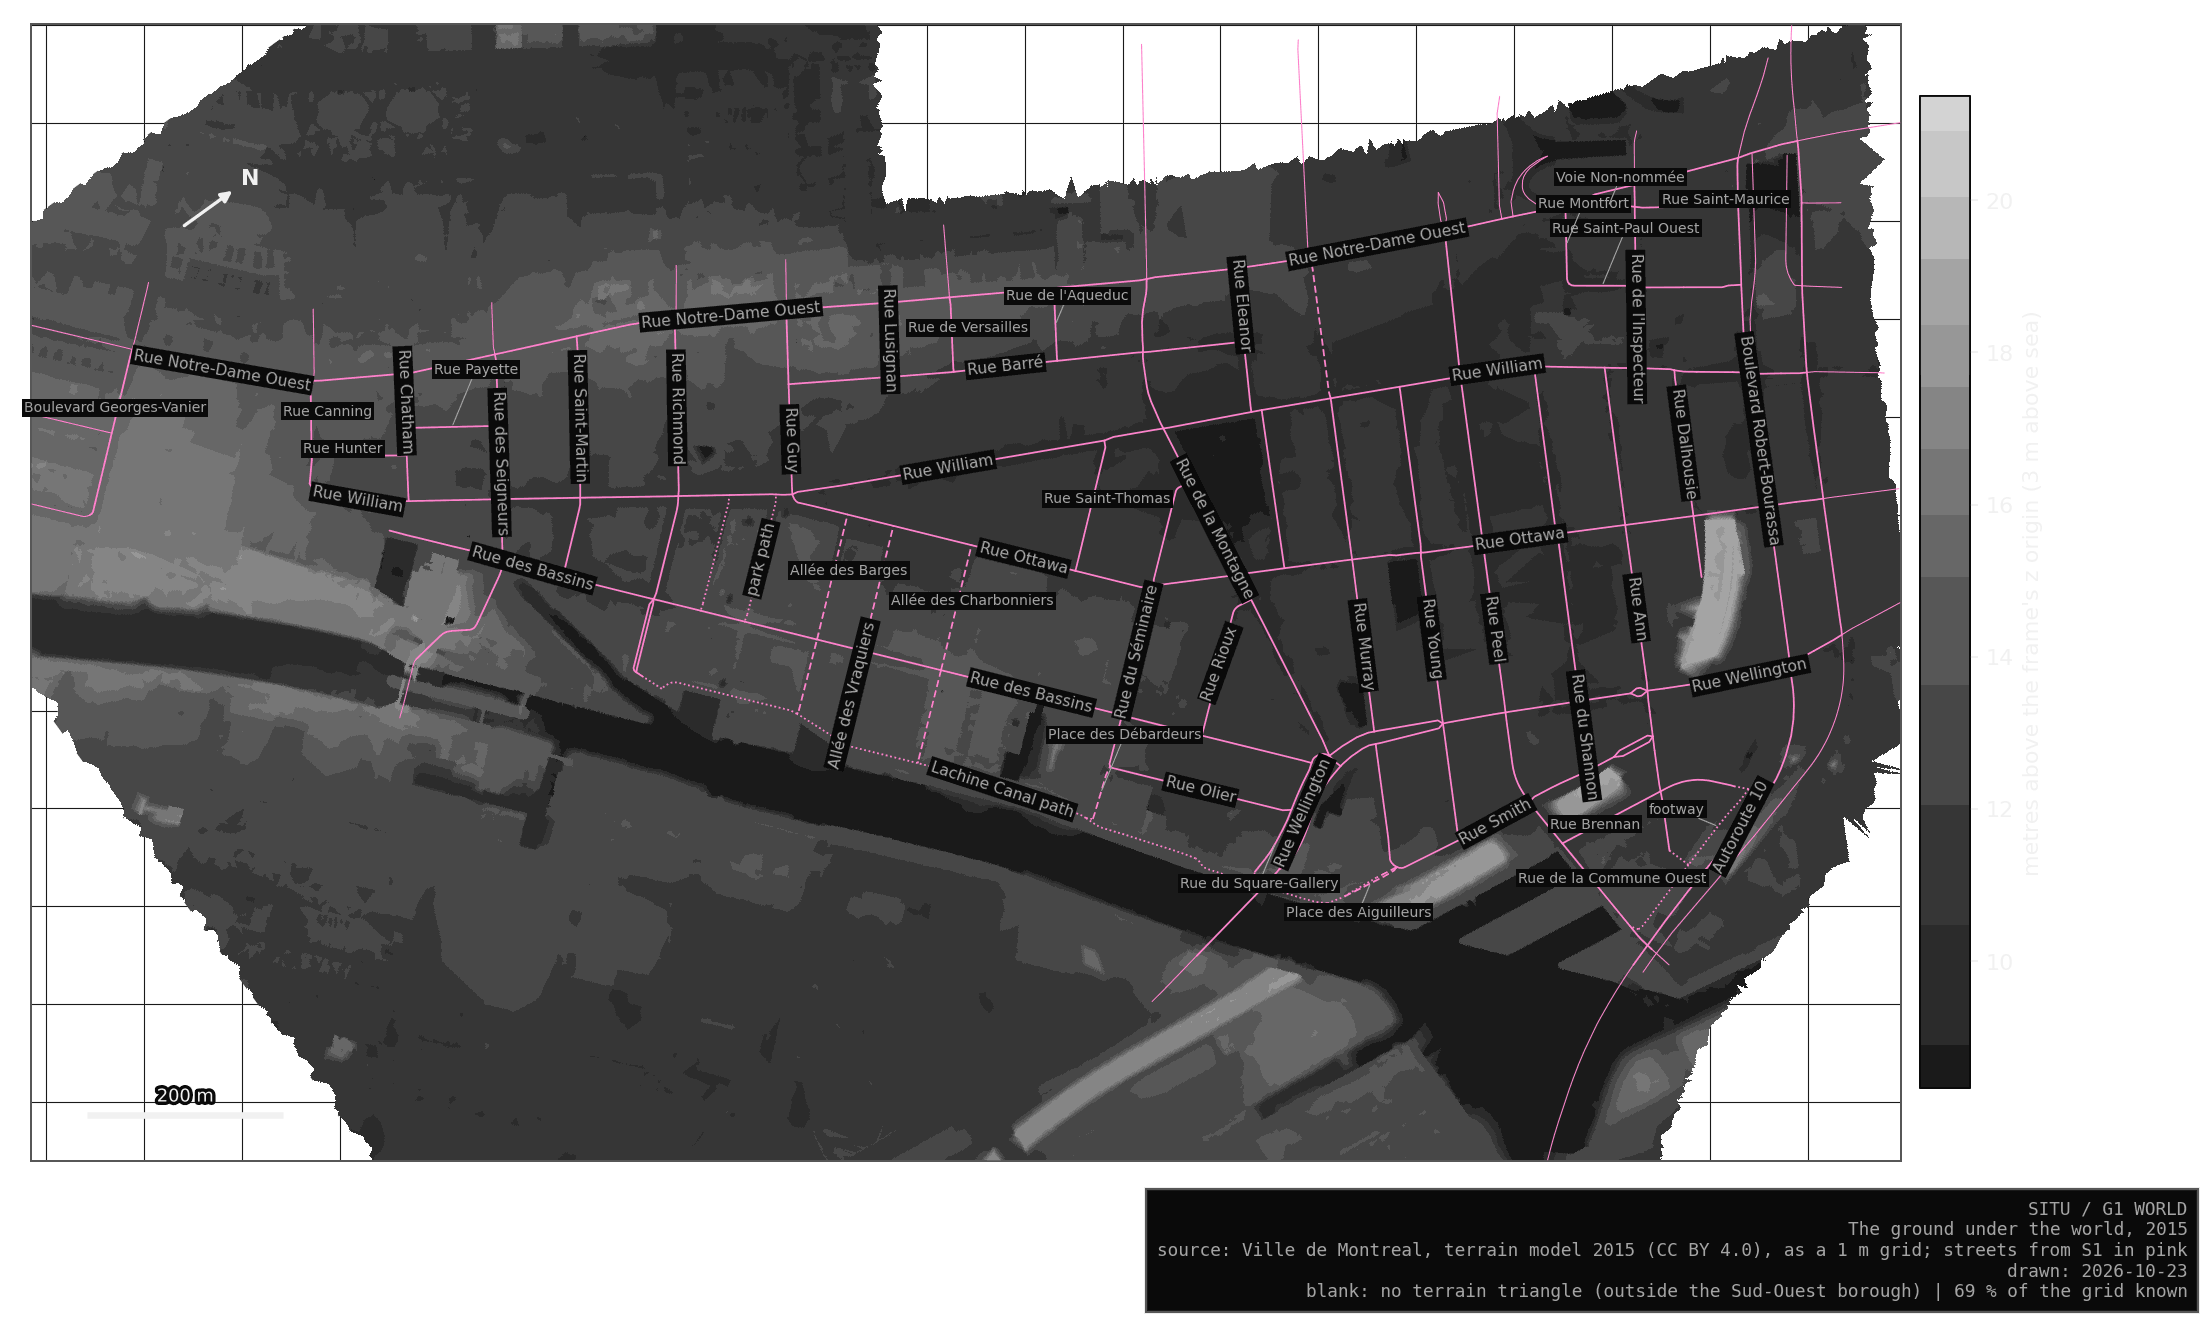Click the '20' tick on the colorbar
Viewport: 2211px width, 1325px height.
coord(1999,202)
